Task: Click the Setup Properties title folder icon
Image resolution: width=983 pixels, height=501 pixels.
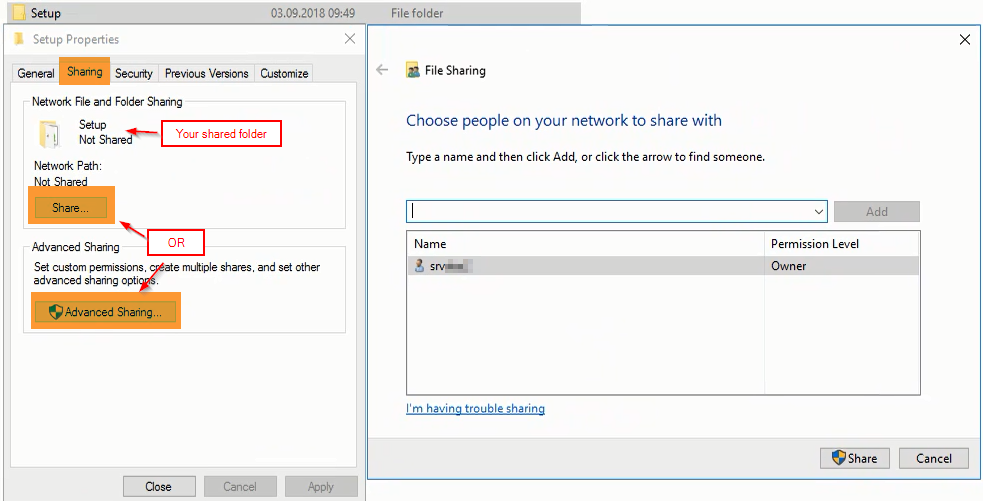Action: pyautogui.click(x=19, y=39)
